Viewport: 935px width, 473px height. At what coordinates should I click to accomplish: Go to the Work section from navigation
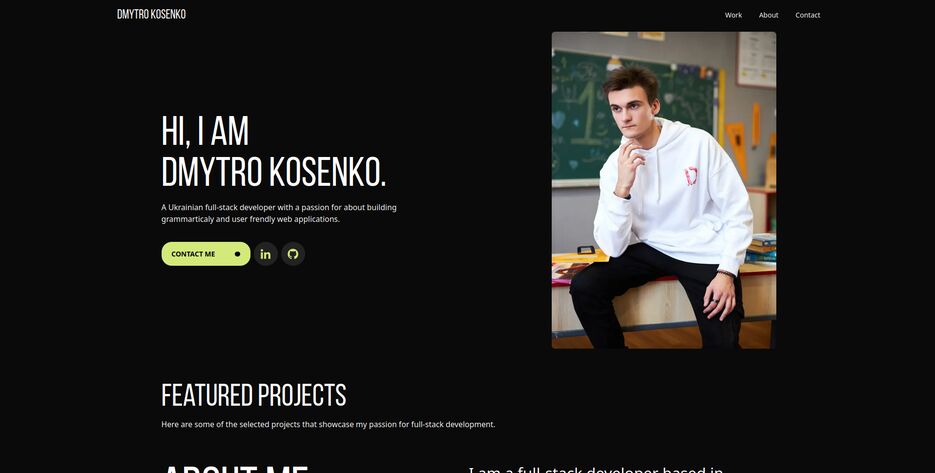pos(733,15)
